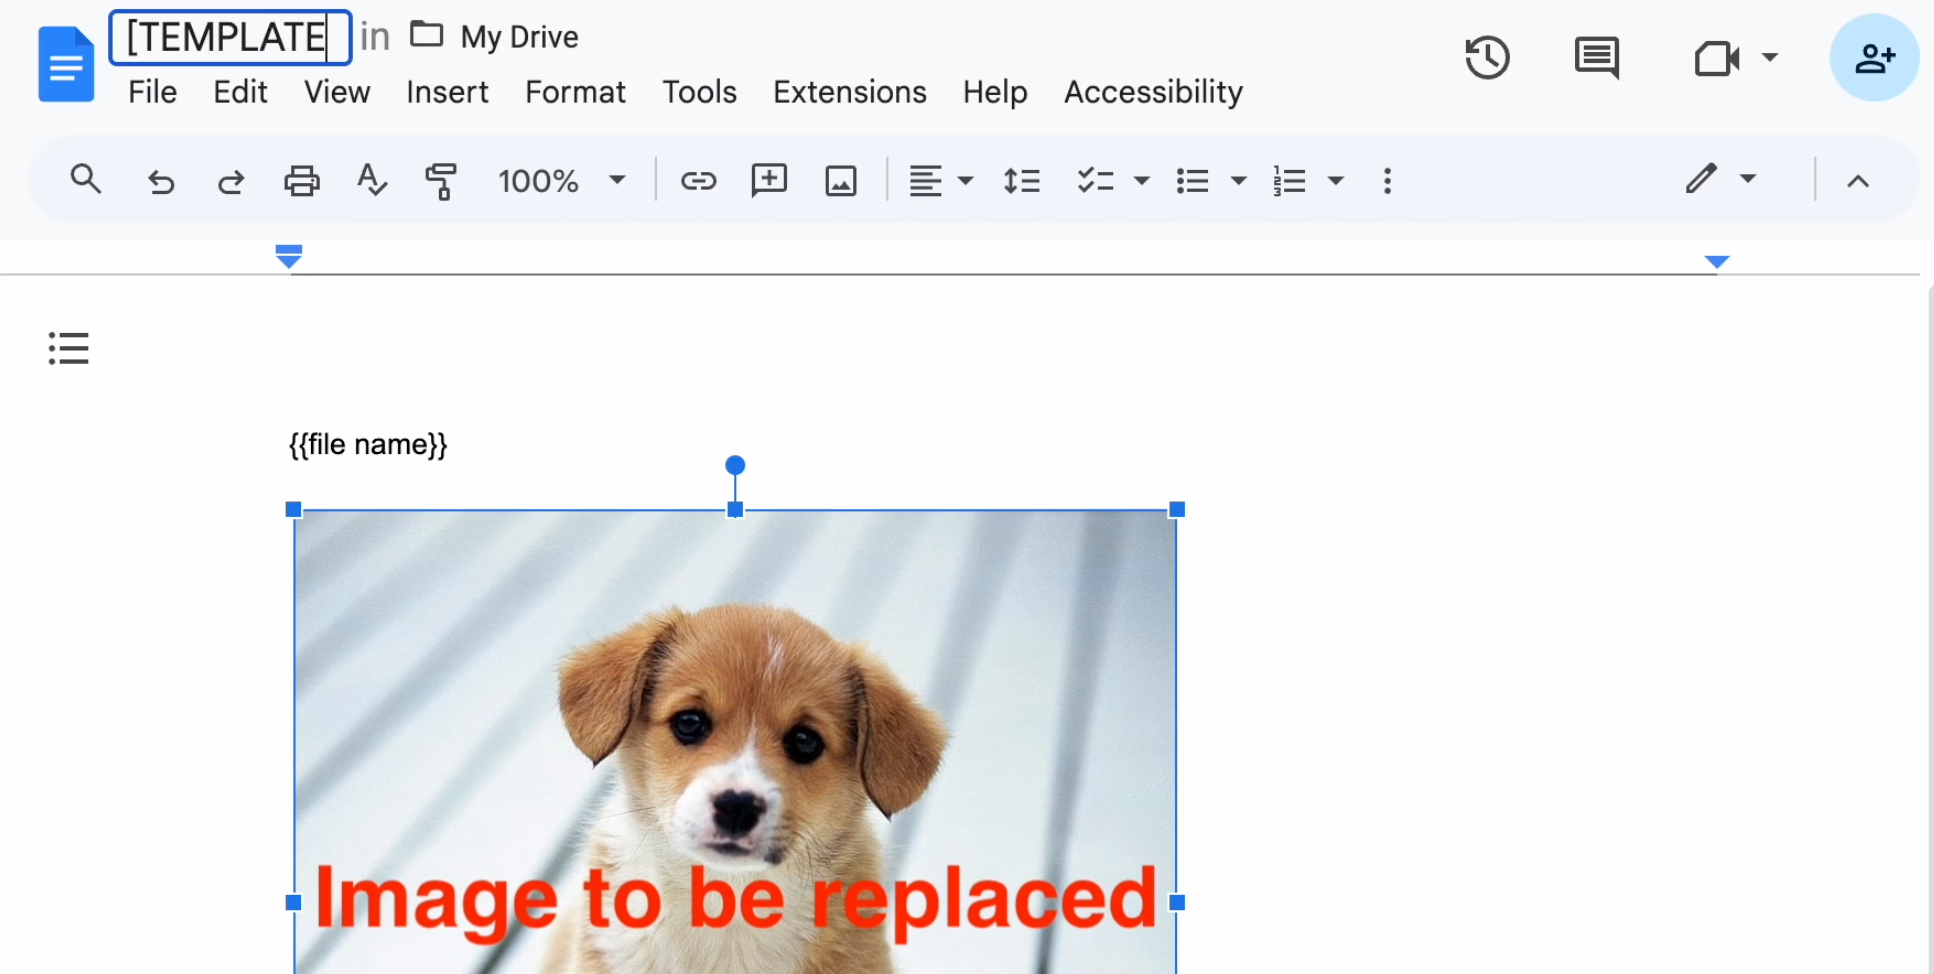The image size is (1934, 974).
Task: Click the {{file name}} placeholder text
Action: coord(368,444)
